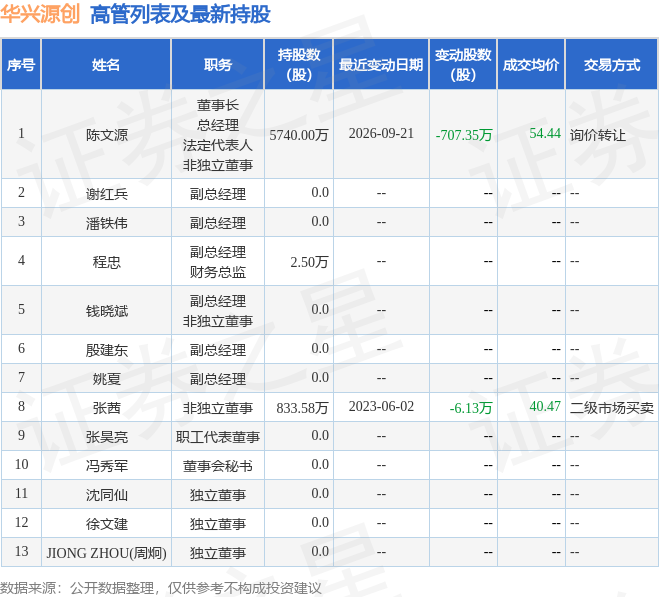659x597 pixels.
Task: Select the 变动股数(股) column header
Action: coord(463,64)
